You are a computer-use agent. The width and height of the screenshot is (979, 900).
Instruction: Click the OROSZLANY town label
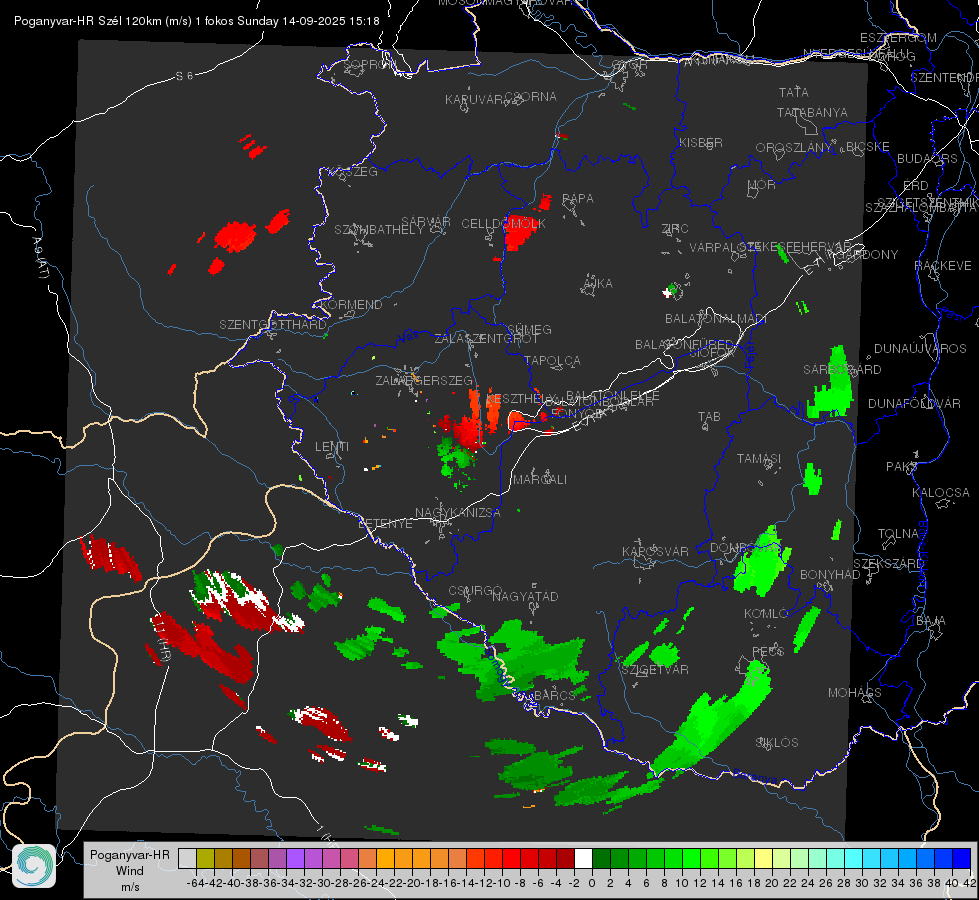point(794,148)
